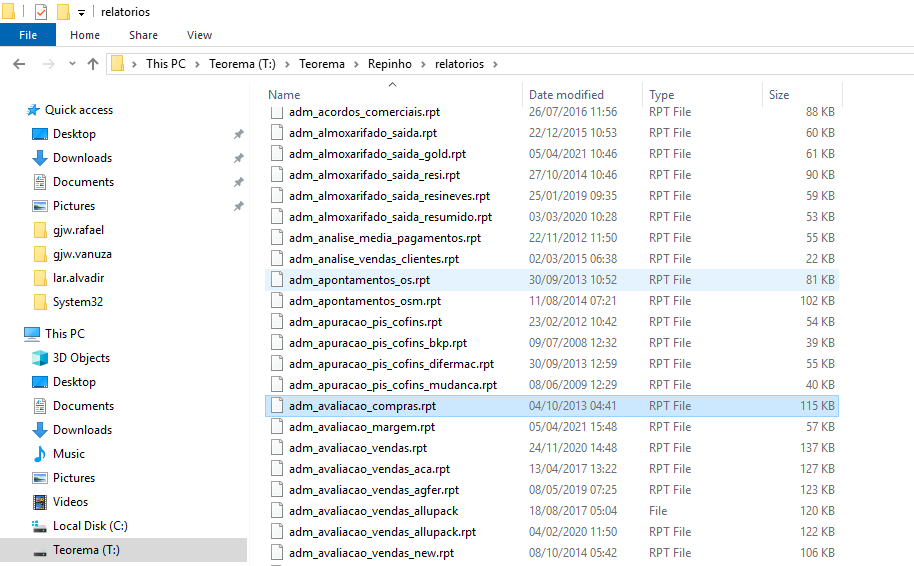
Task: Click icon of adm_avaliacao_compras.rpt
Action: (x=277, y=406)
